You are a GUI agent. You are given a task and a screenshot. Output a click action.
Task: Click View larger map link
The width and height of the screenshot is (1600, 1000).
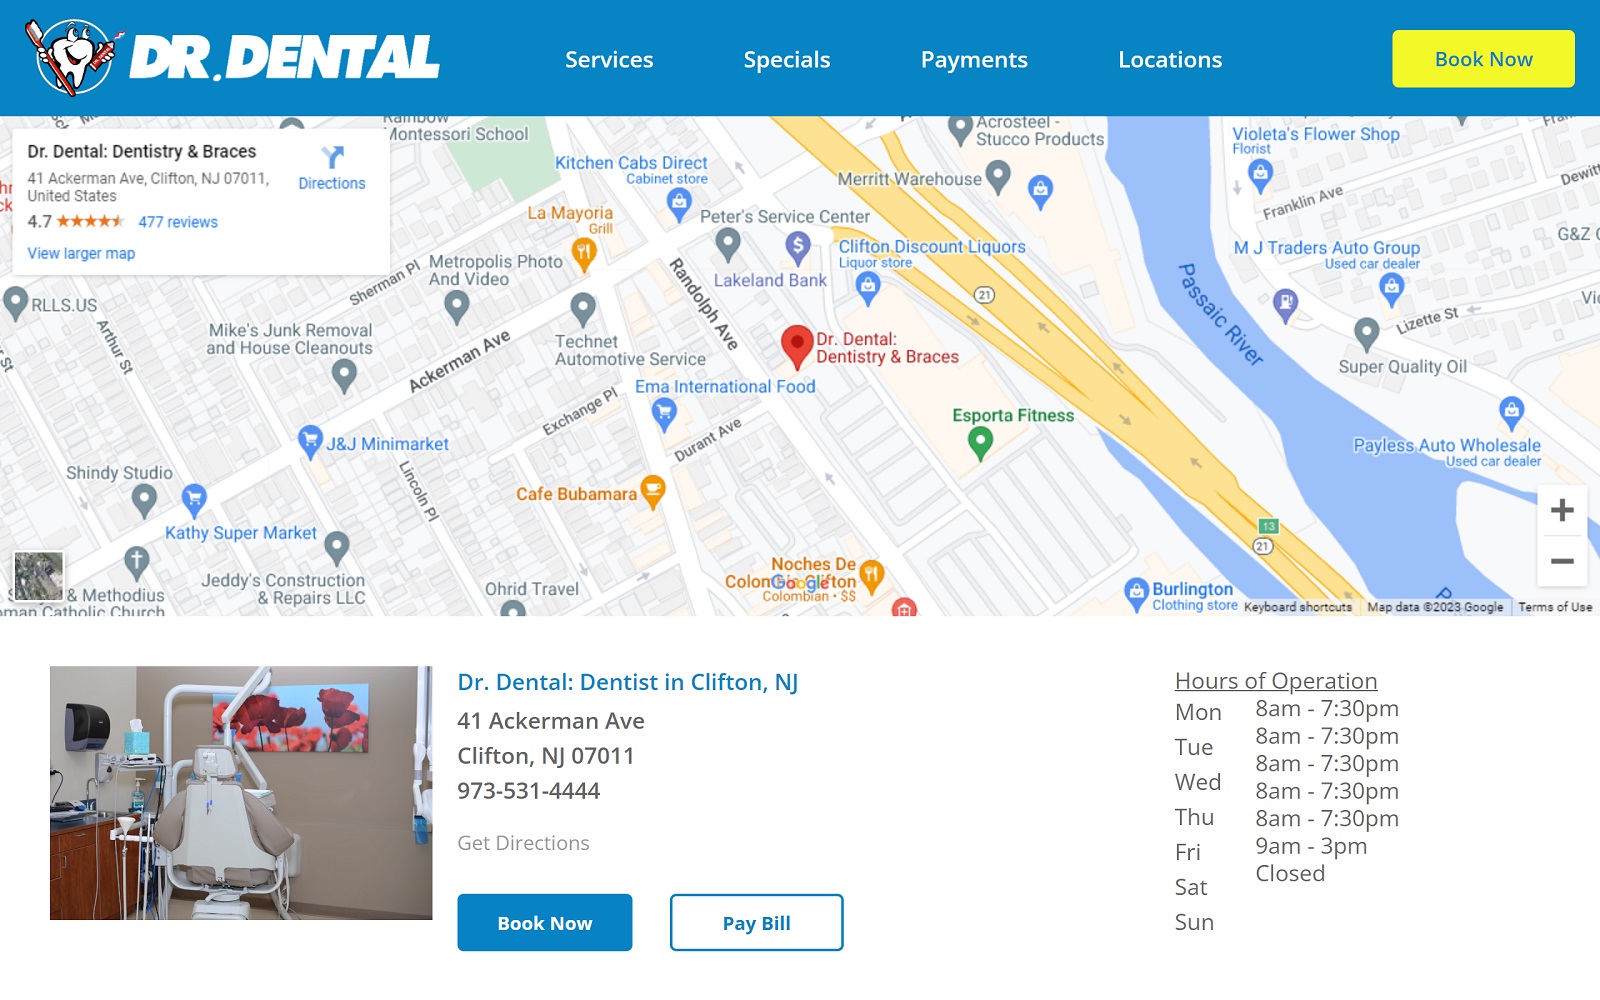pyautogui.click(x=81, y=253)
